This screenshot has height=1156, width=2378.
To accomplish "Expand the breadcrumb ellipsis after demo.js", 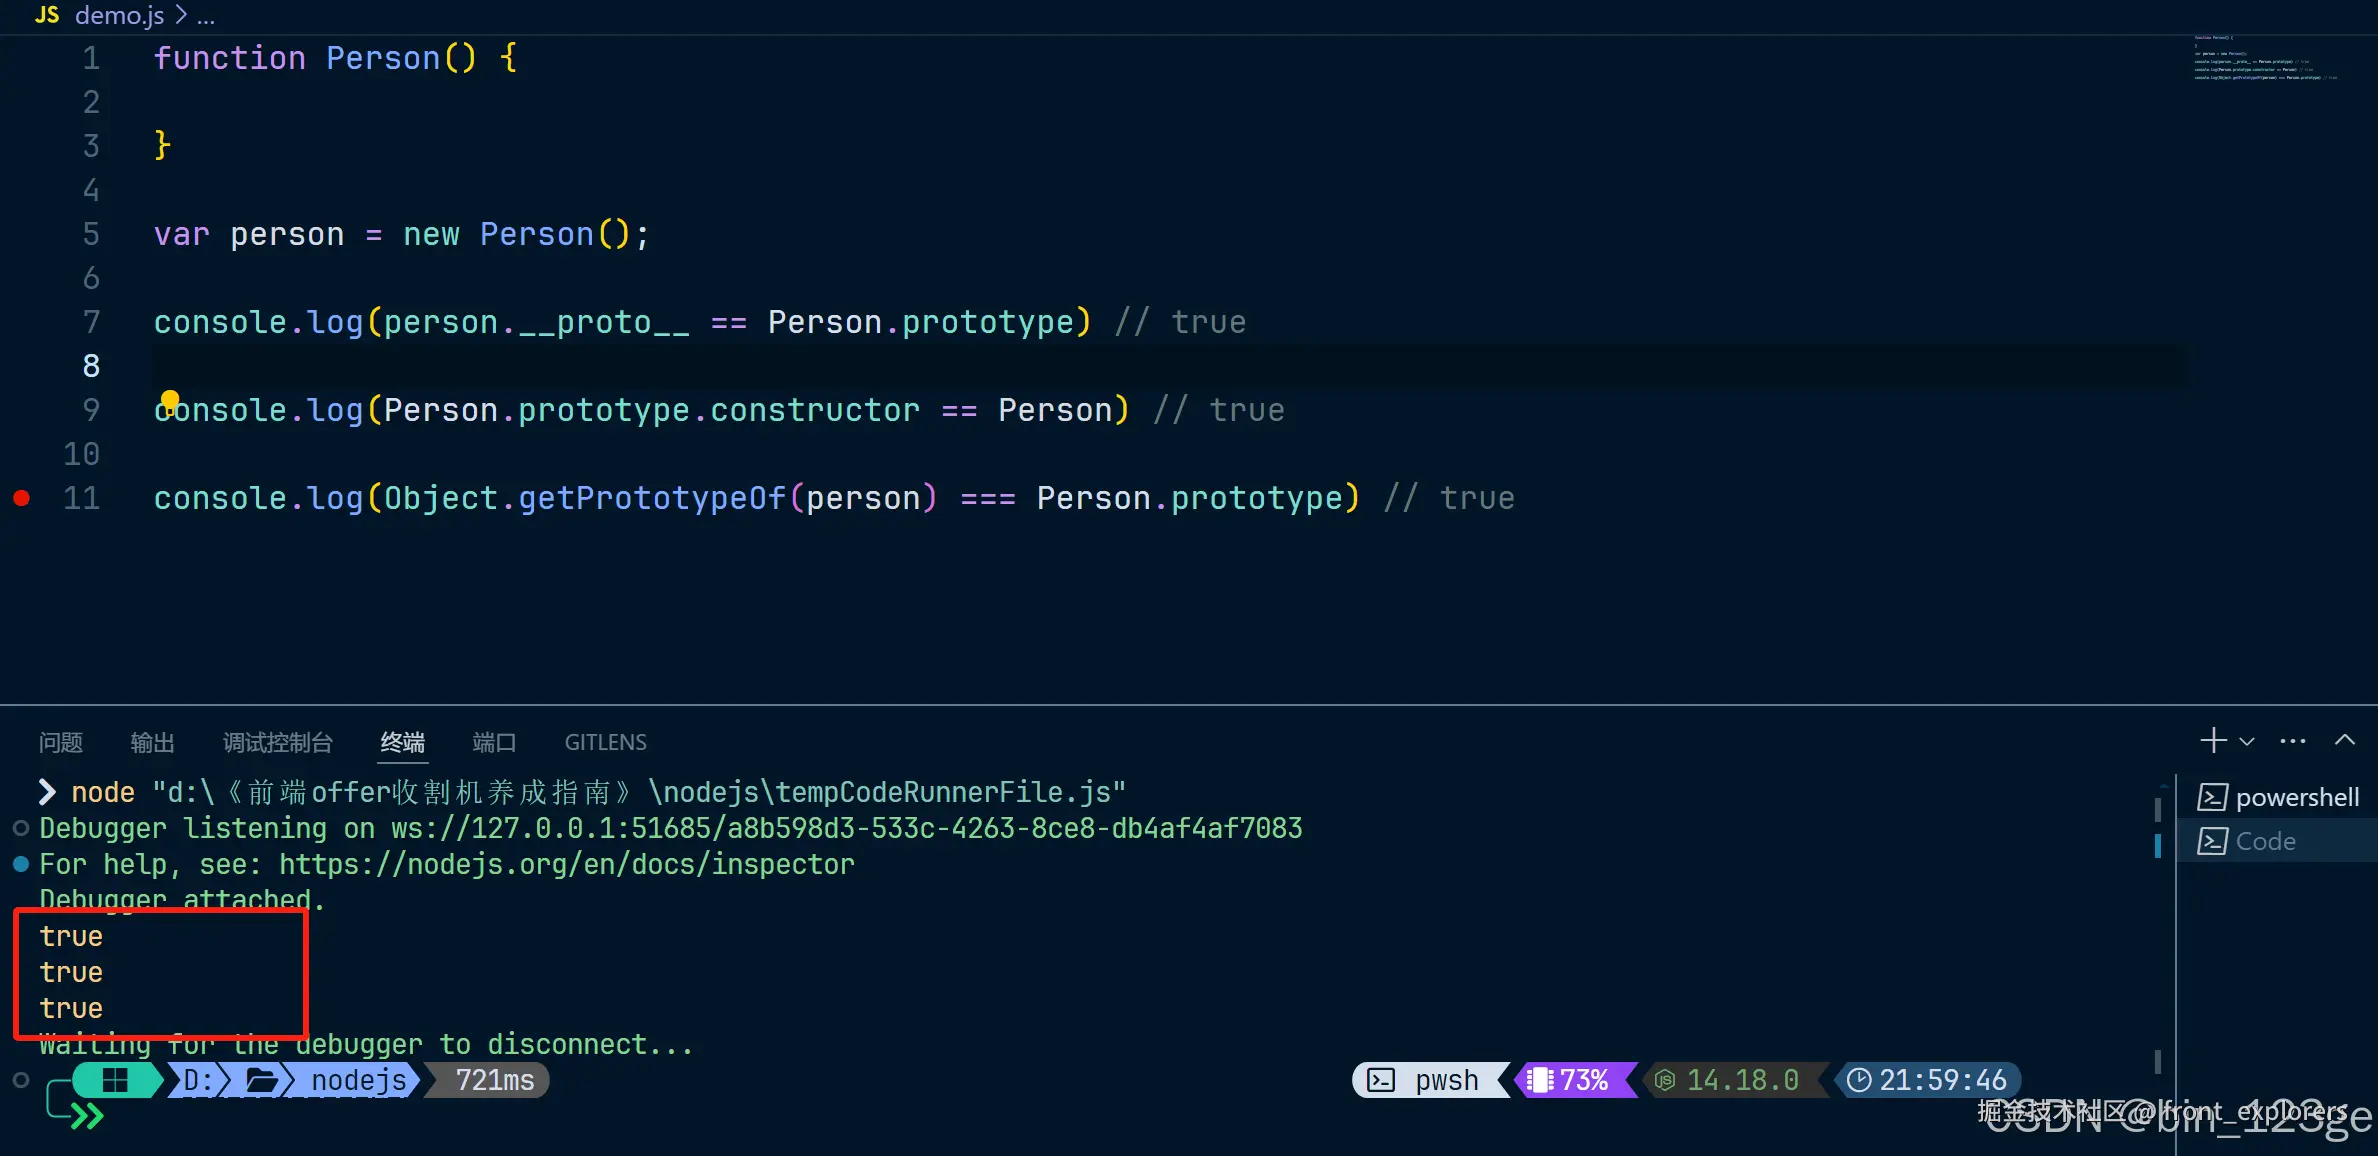I will tap(206, 16).
